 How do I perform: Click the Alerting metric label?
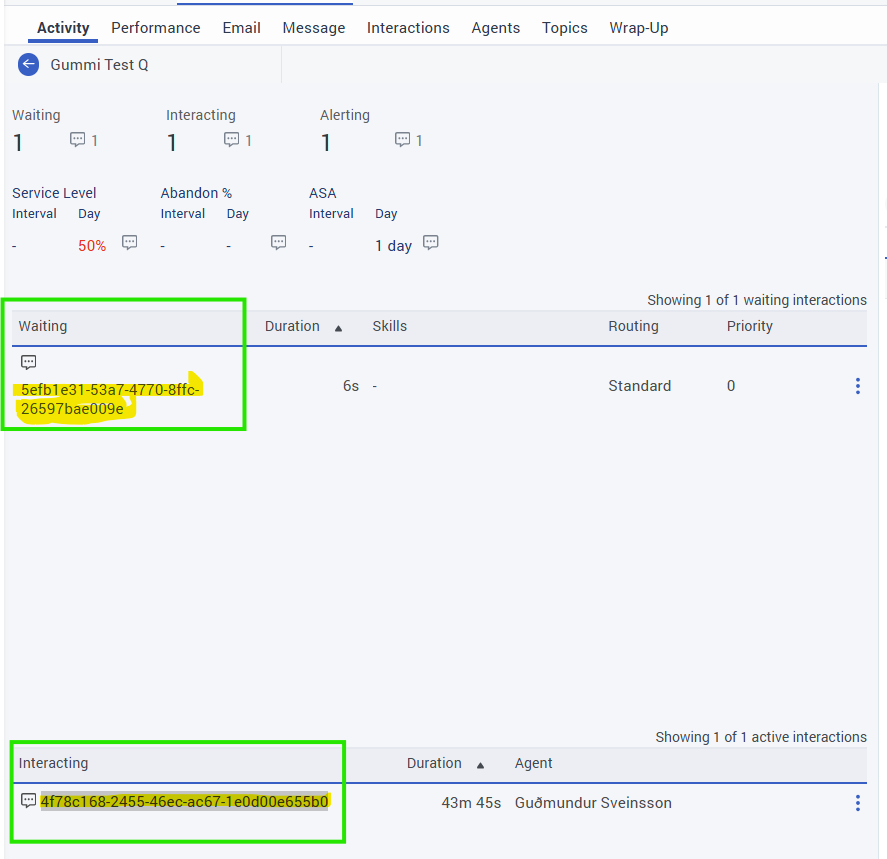click(345, 115)
